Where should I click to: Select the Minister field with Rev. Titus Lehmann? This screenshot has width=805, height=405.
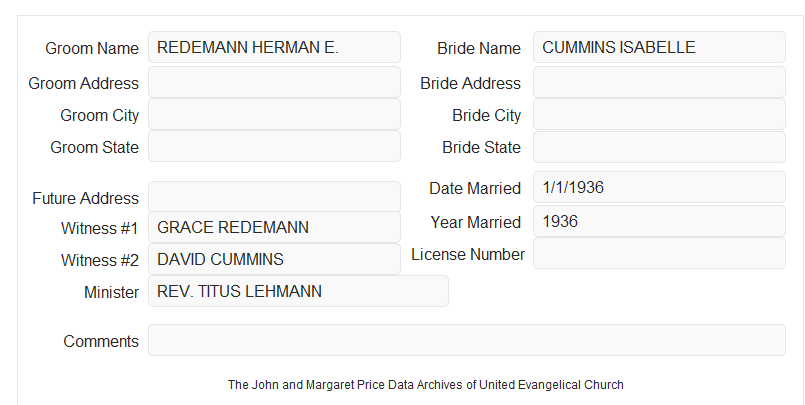tap(298, 291)
